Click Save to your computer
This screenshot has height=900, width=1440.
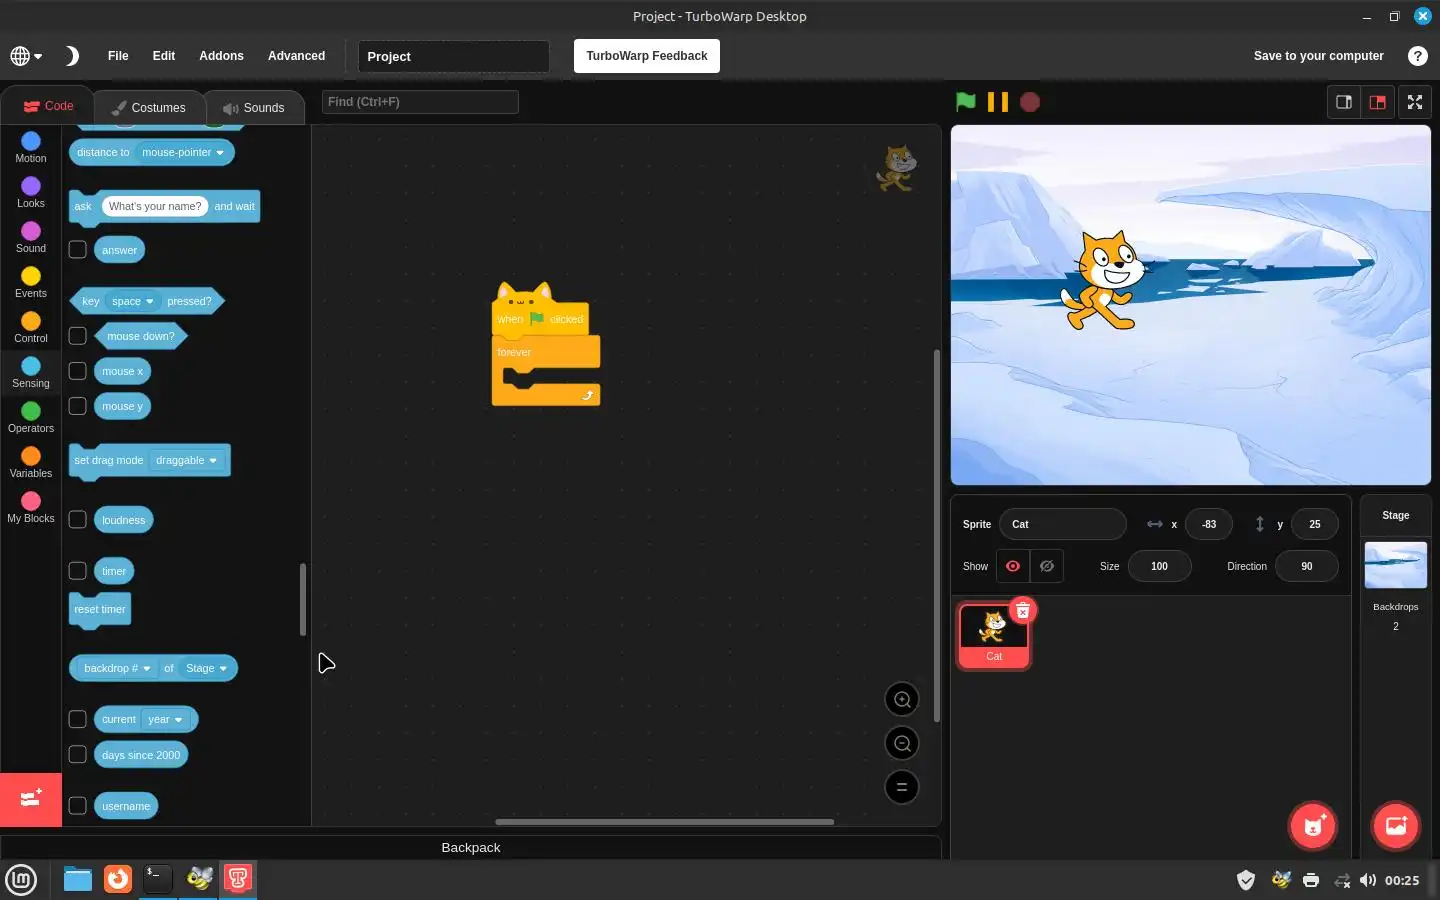1318,56
